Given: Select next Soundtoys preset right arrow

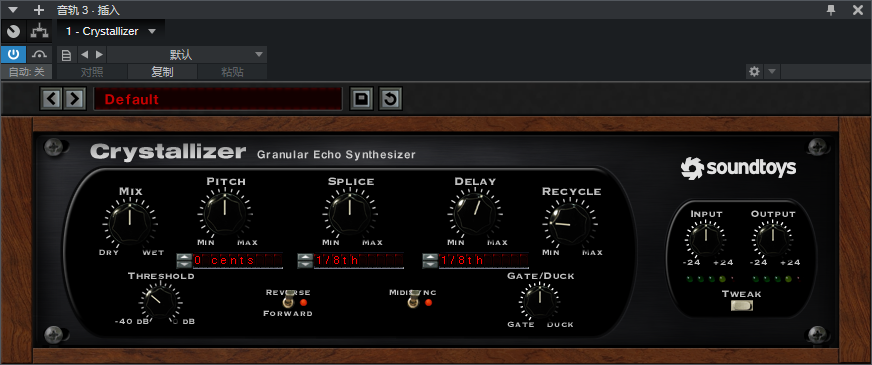Looking at the screenshot, I should [x=74, y=99].
